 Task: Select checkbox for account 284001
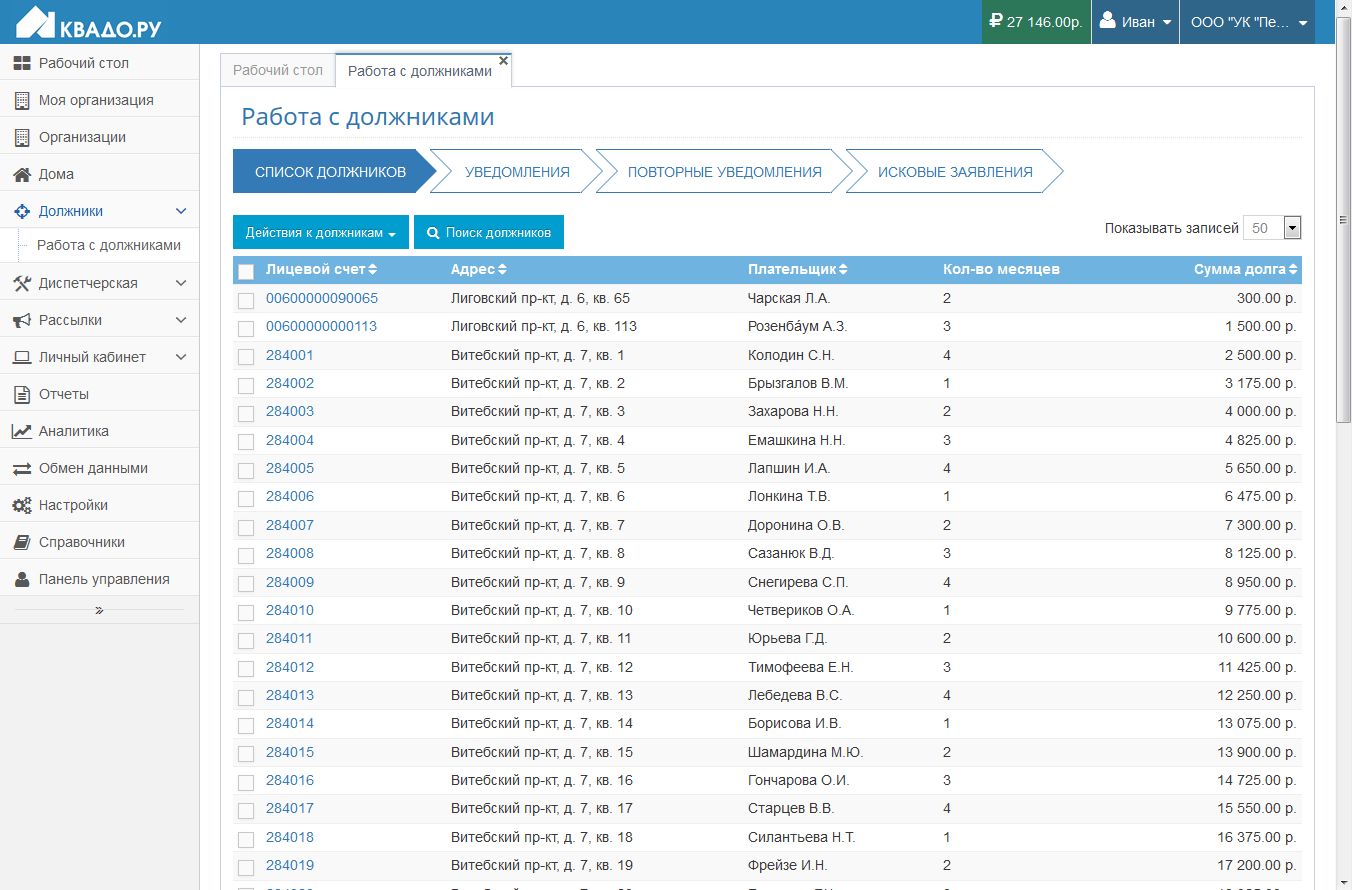pos(246,357)
